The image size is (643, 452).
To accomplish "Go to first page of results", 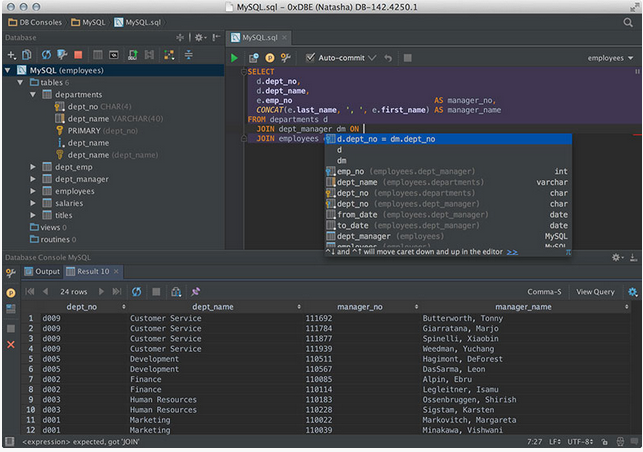I will click(30, 291).
